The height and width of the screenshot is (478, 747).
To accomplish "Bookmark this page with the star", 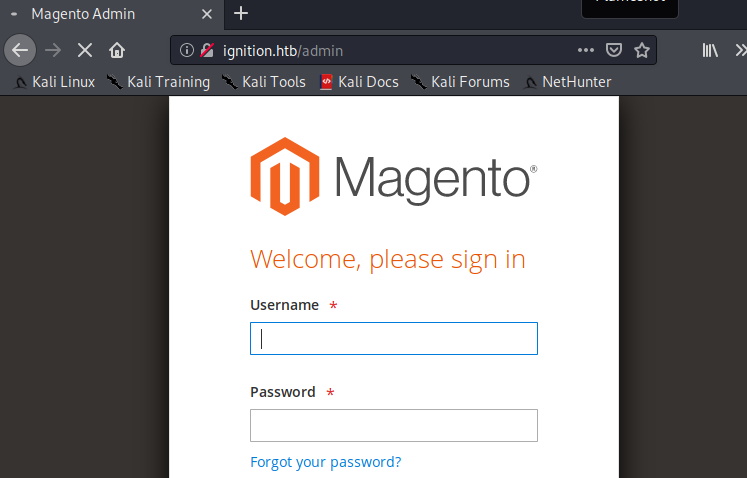I will (642, 50).
